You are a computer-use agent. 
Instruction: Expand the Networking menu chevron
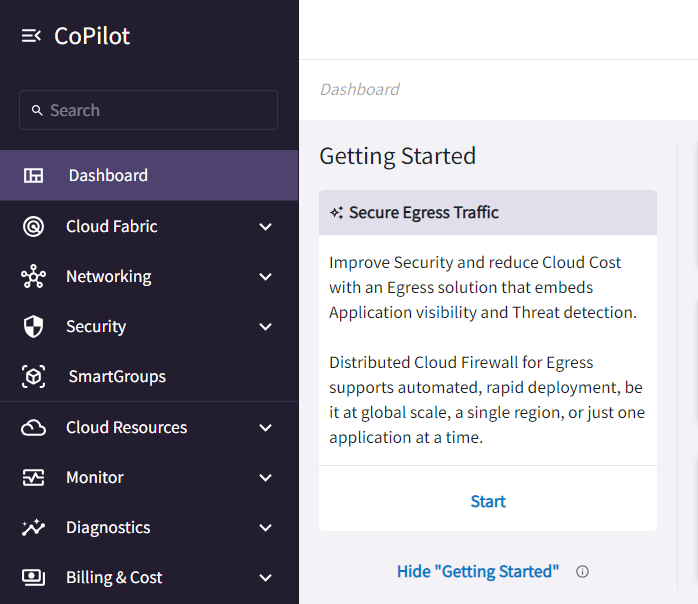[265, 277]
